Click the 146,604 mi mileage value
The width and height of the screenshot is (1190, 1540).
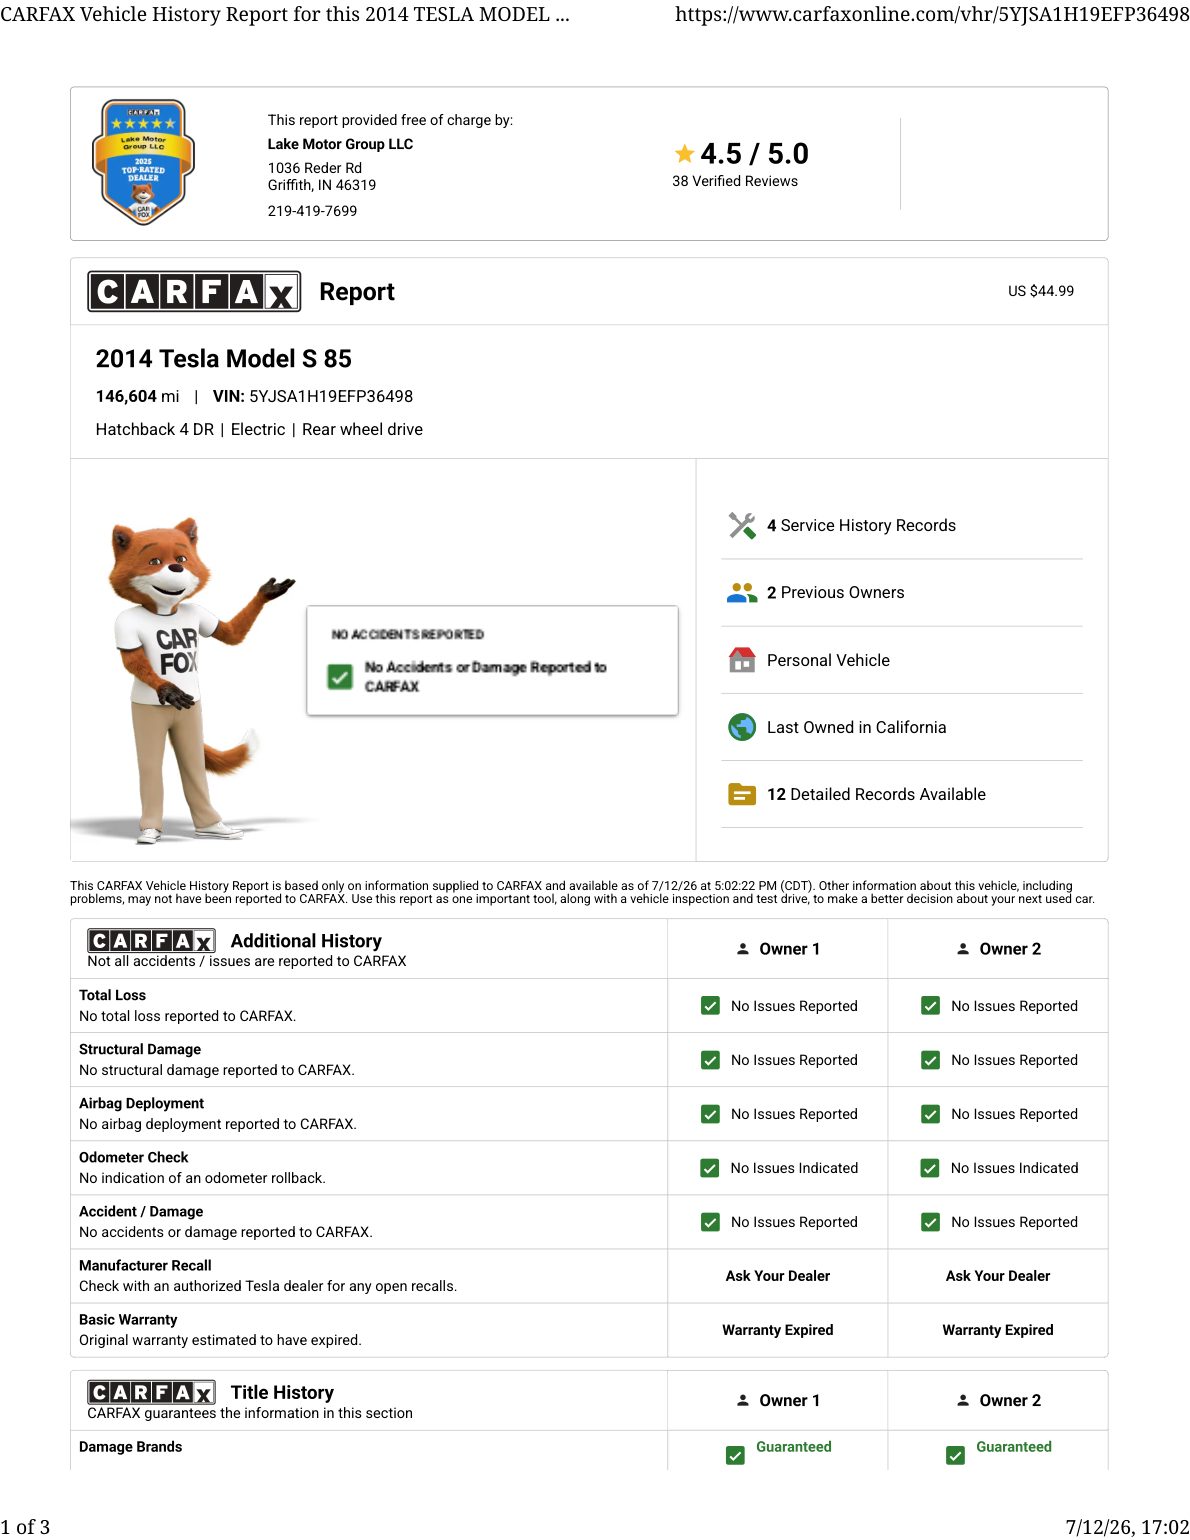pos(137,396)
